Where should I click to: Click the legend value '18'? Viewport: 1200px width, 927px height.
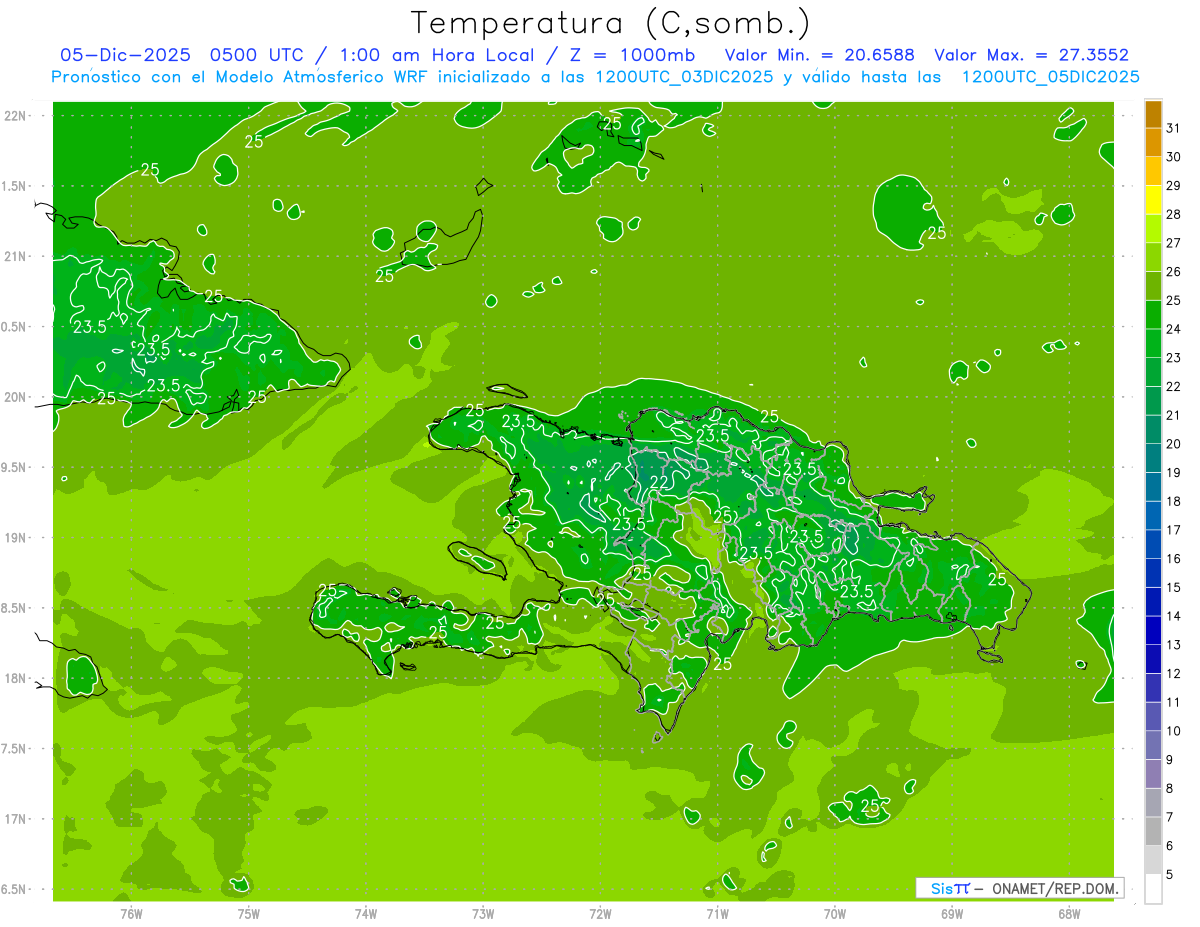click(x=1173, y=501)
